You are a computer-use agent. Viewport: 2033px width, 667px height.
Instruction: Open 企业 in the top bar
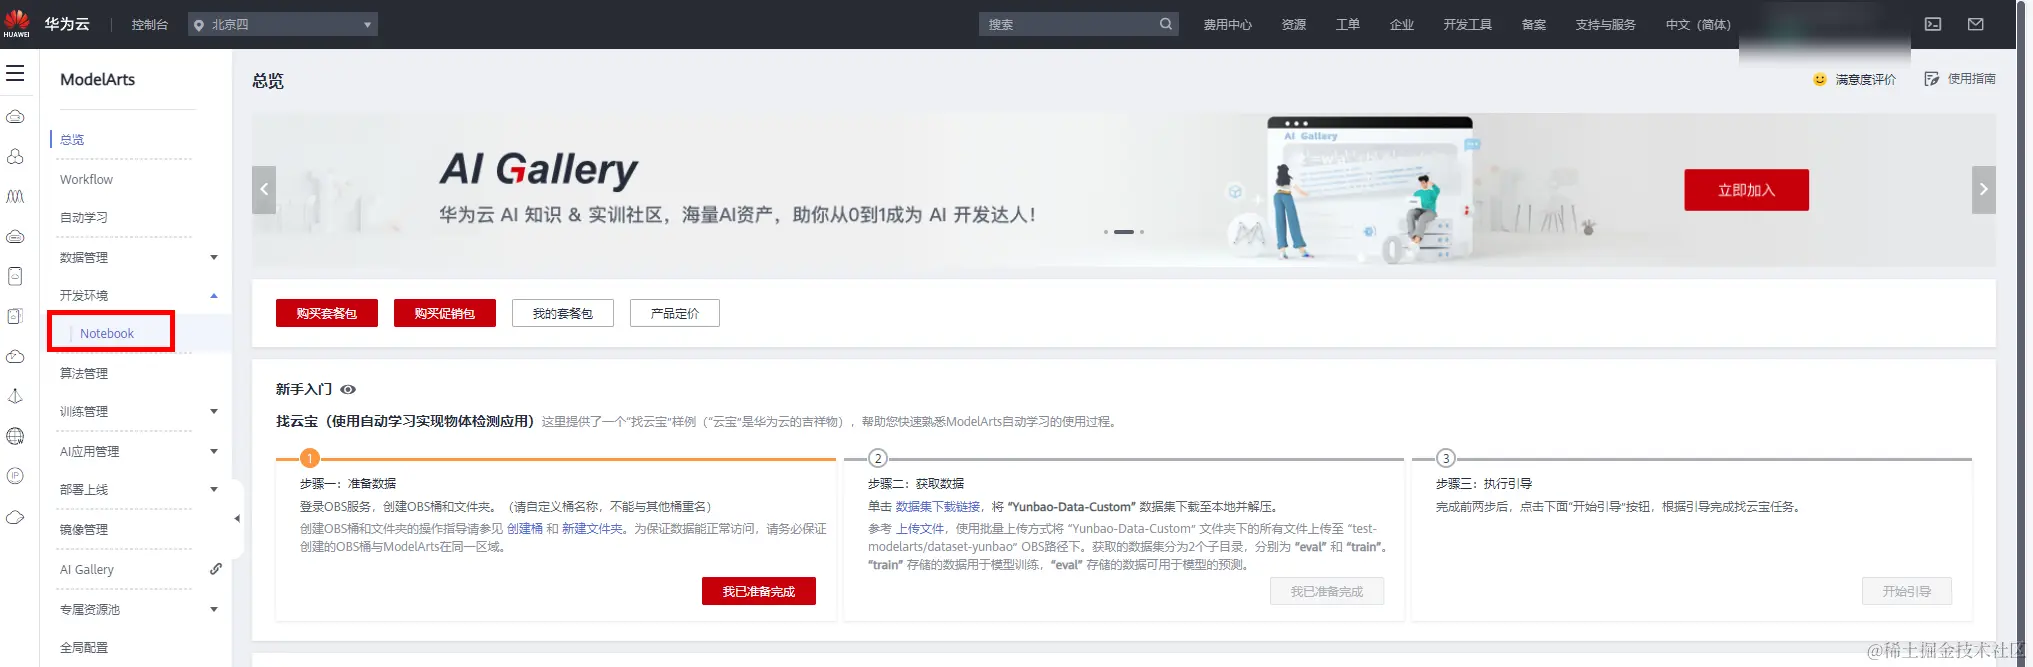point(1402,24)
